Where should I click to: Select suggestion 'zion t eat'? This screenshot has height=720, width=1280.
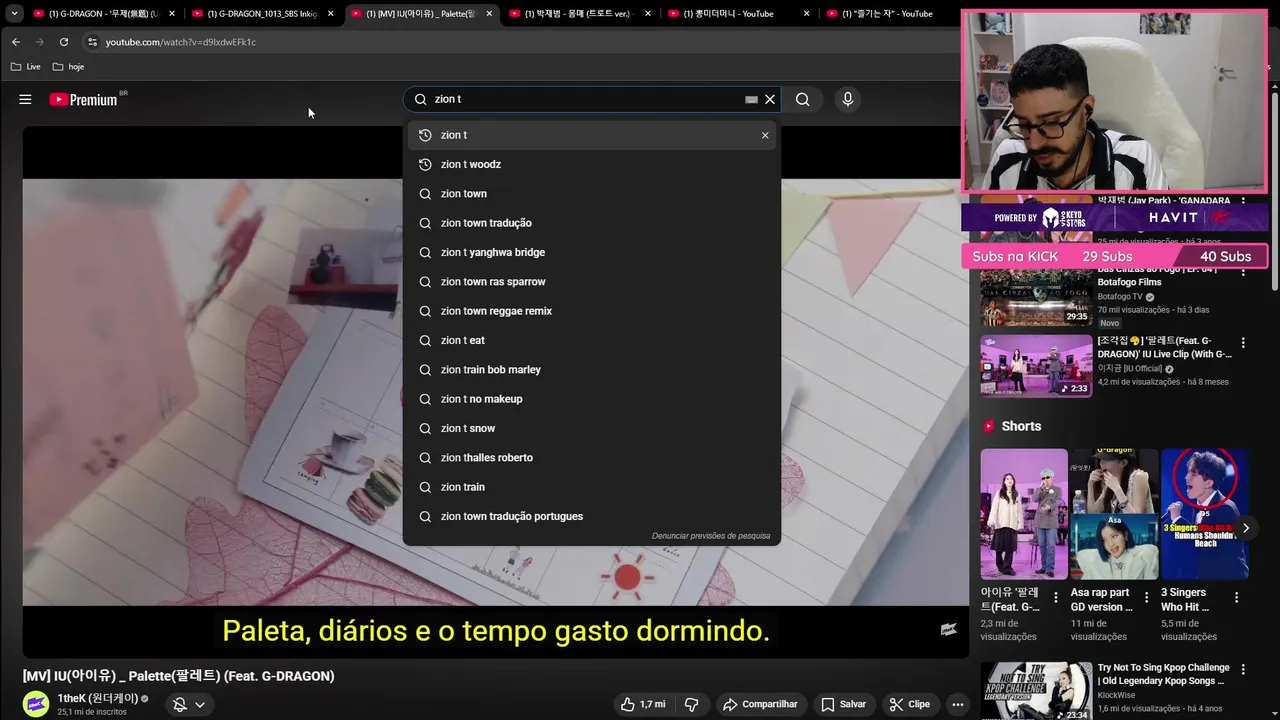592,340
